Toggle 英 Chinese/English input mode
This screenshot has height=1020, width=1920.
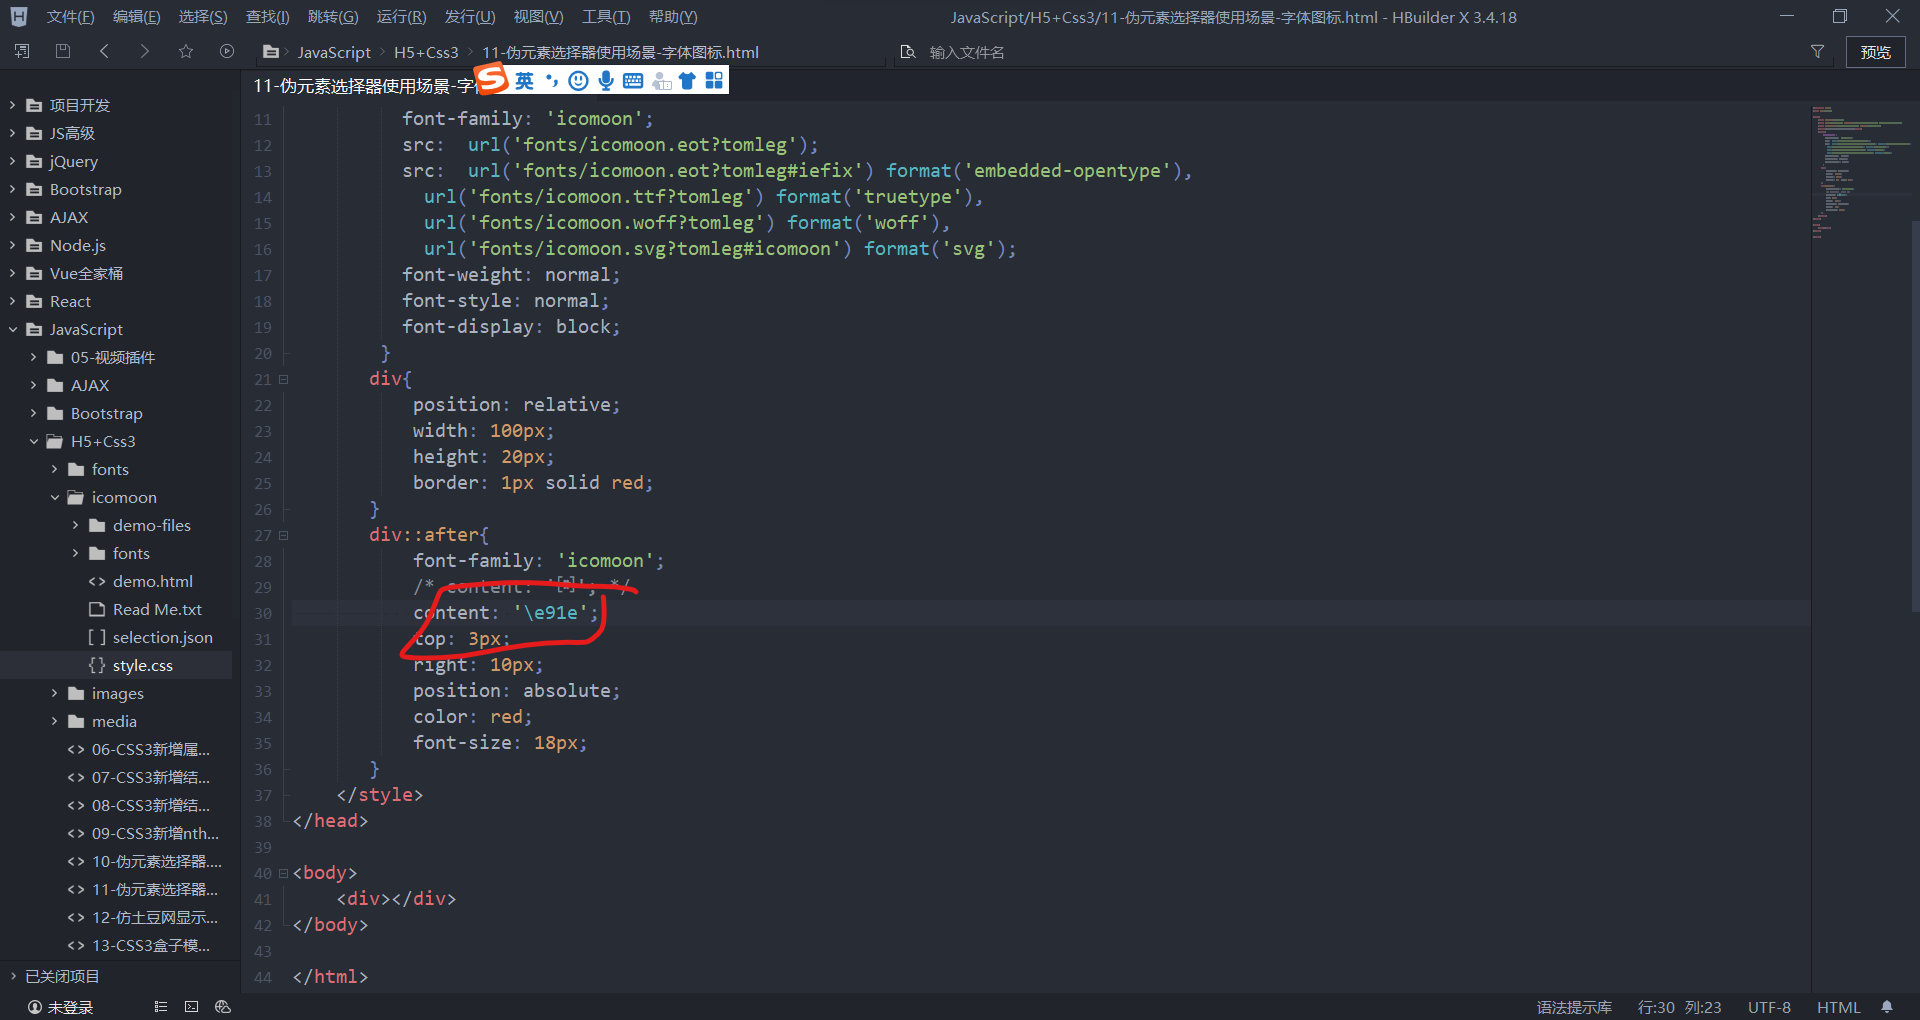pos(525,81)
